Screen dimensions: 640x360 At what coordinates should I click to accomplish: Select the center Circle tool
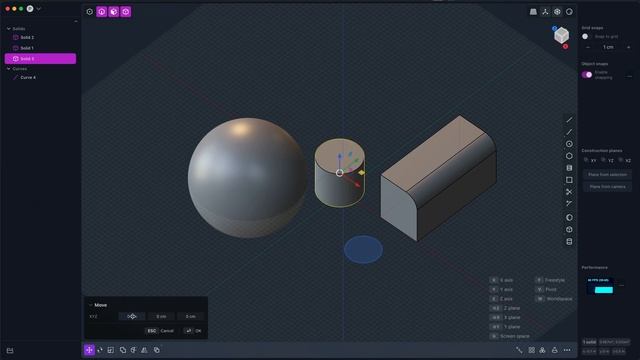point(569,144)
